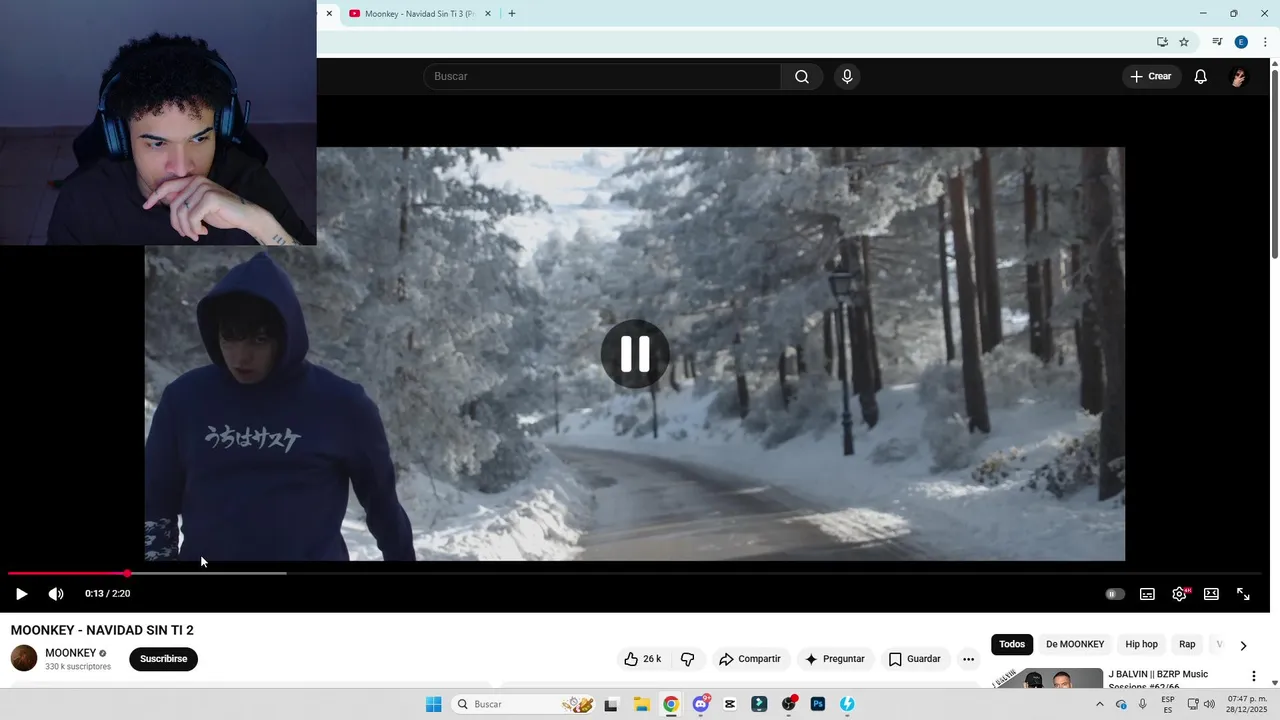This screenshot has height=720, width=1280.
Task: Bookmark this page with the star icon
Action: [1184, 42]
